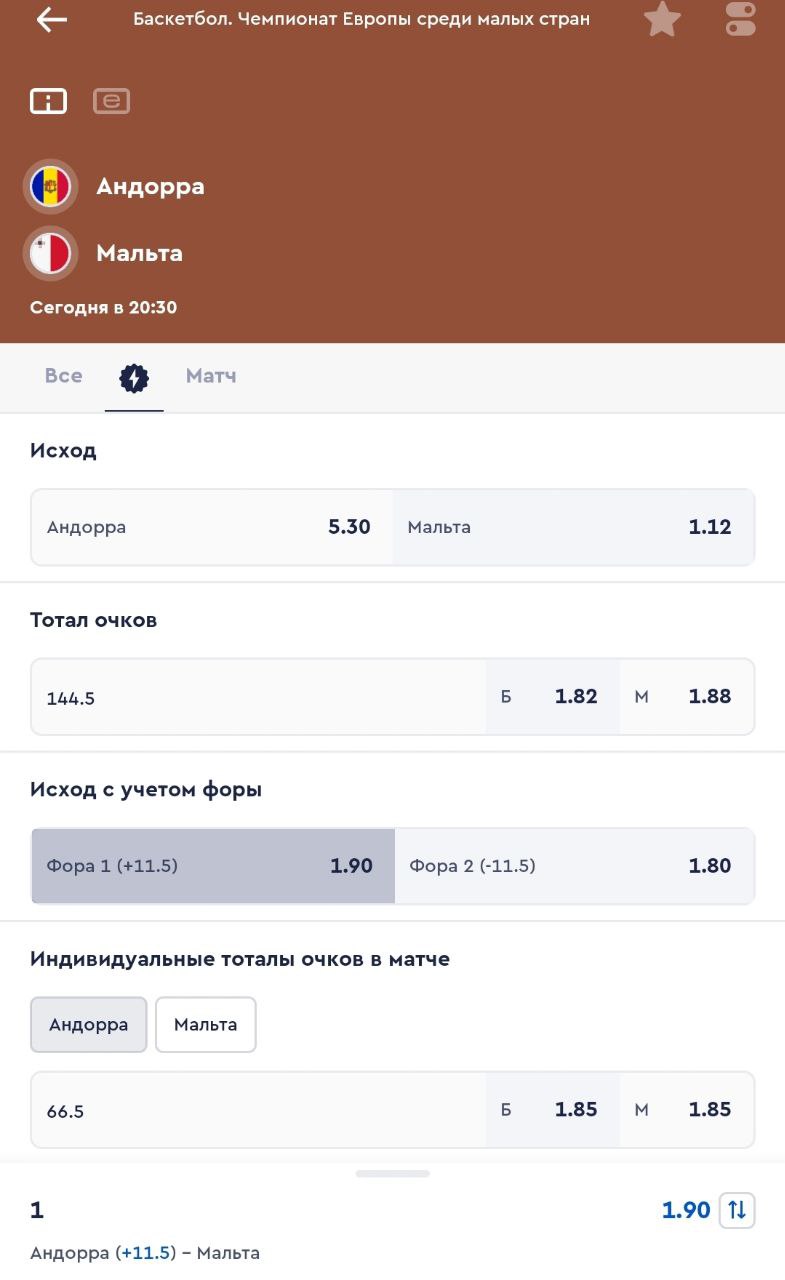Screen dimensions: 785x1280
Task: Switch to the lightning quick-bets tab
Action: click(134, 377)
